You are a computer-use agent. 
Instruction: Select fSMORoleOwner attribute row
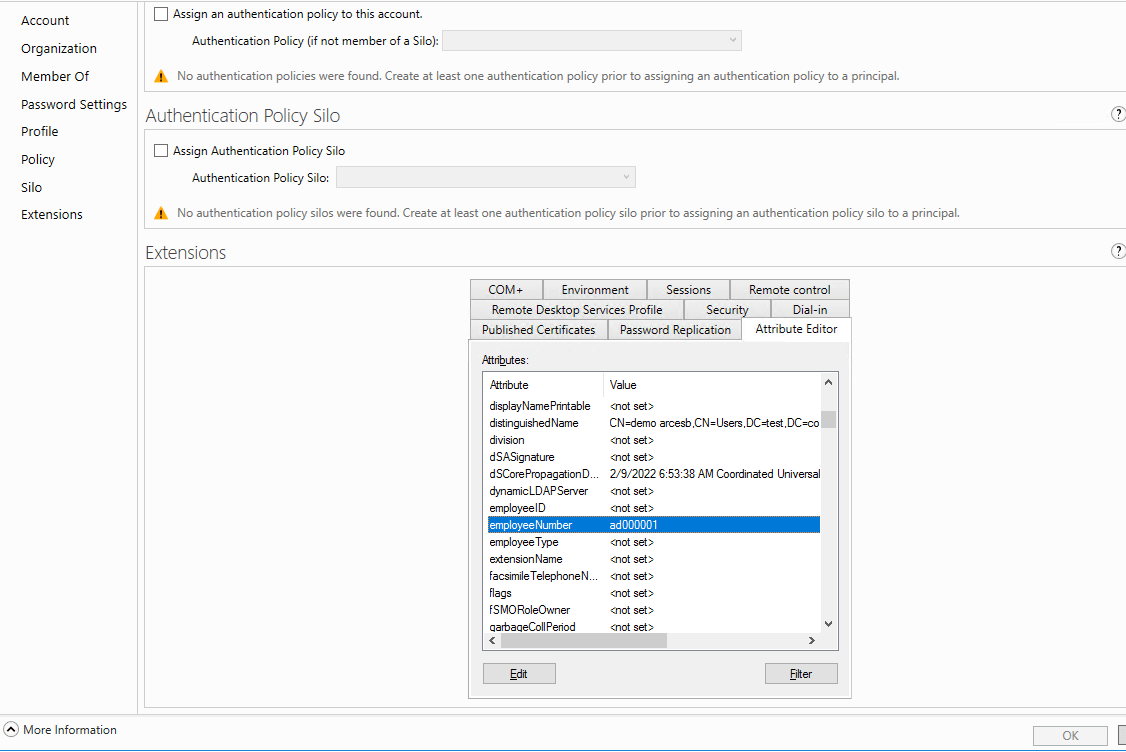tap(653, 610)
